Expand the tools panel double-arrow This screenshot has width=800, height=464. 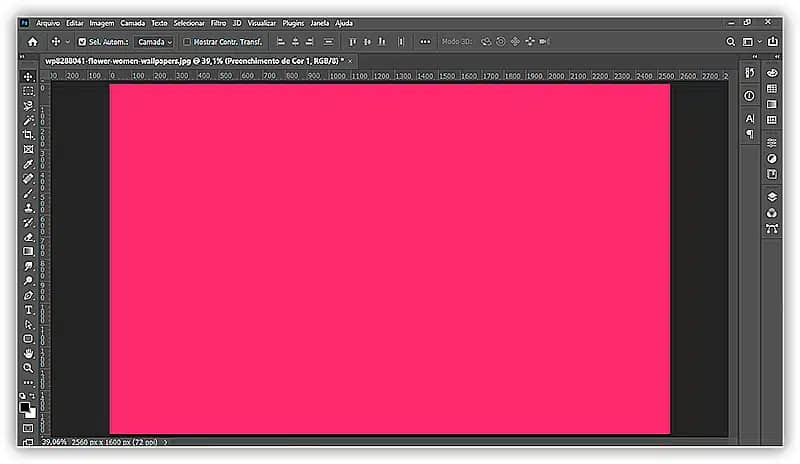(x=22, y=57)
